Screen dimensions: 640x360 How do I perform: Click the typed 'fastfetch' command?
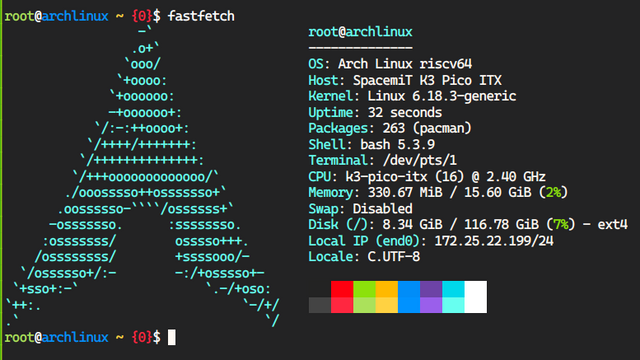pos(201,16)
